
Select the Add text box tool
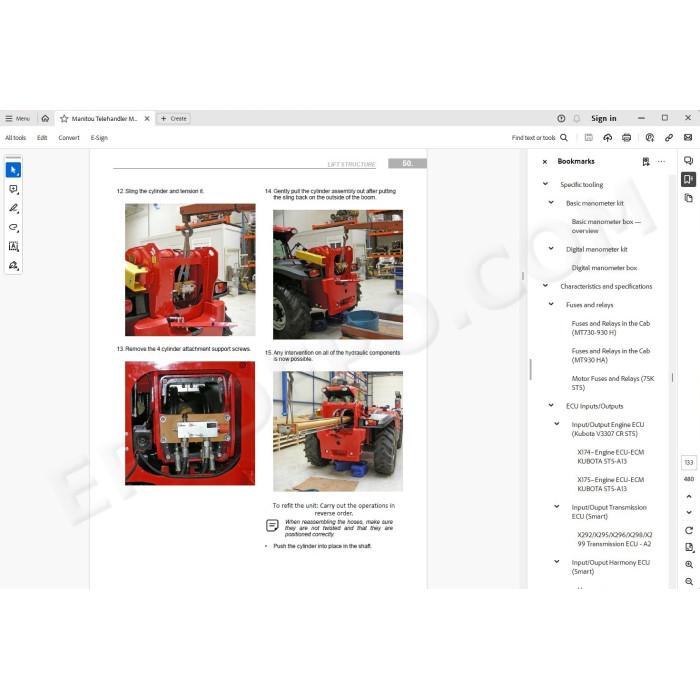point(13,246)
